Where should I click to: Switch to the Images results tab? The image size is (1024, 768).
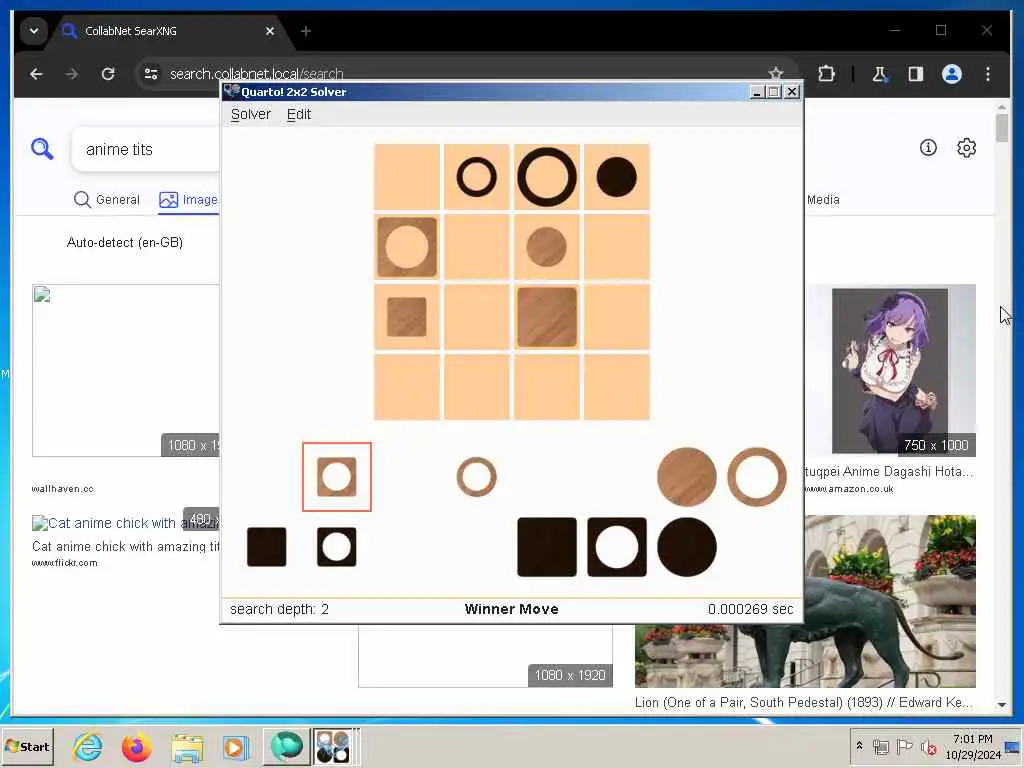coord(189,199)
